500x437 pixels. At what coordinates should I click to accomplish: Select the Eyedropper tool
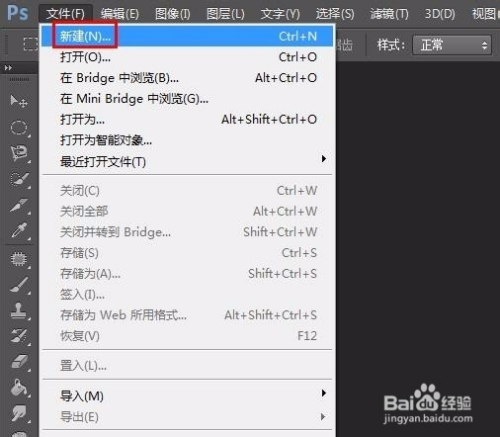click(x=19, y=230)
